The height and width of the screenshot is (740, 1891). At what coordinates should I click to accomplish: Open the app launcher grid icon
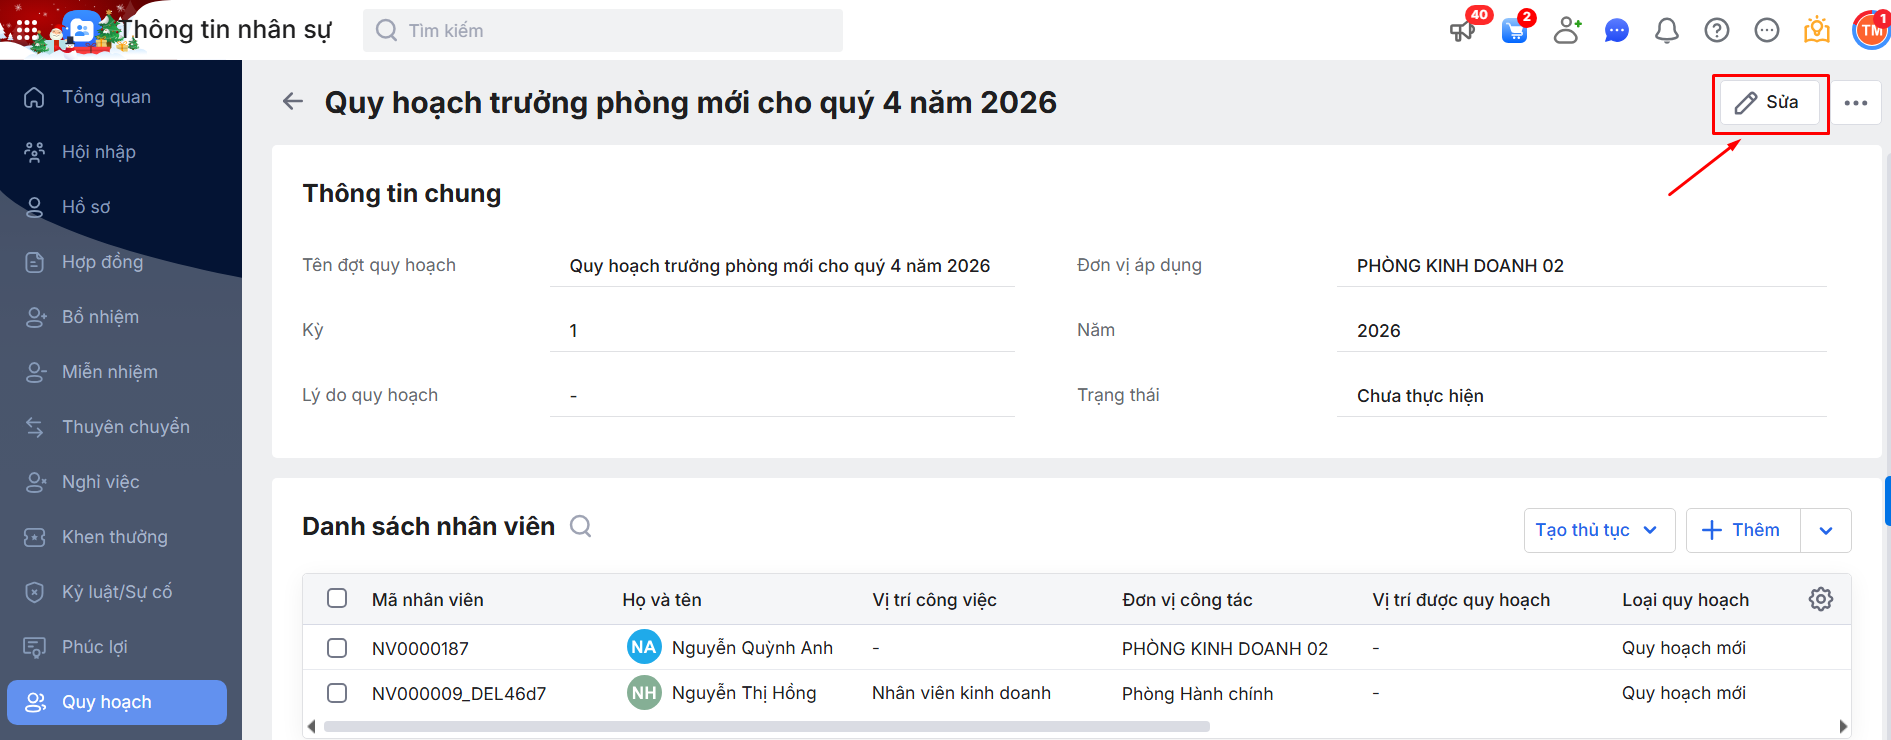pos(27,31)
